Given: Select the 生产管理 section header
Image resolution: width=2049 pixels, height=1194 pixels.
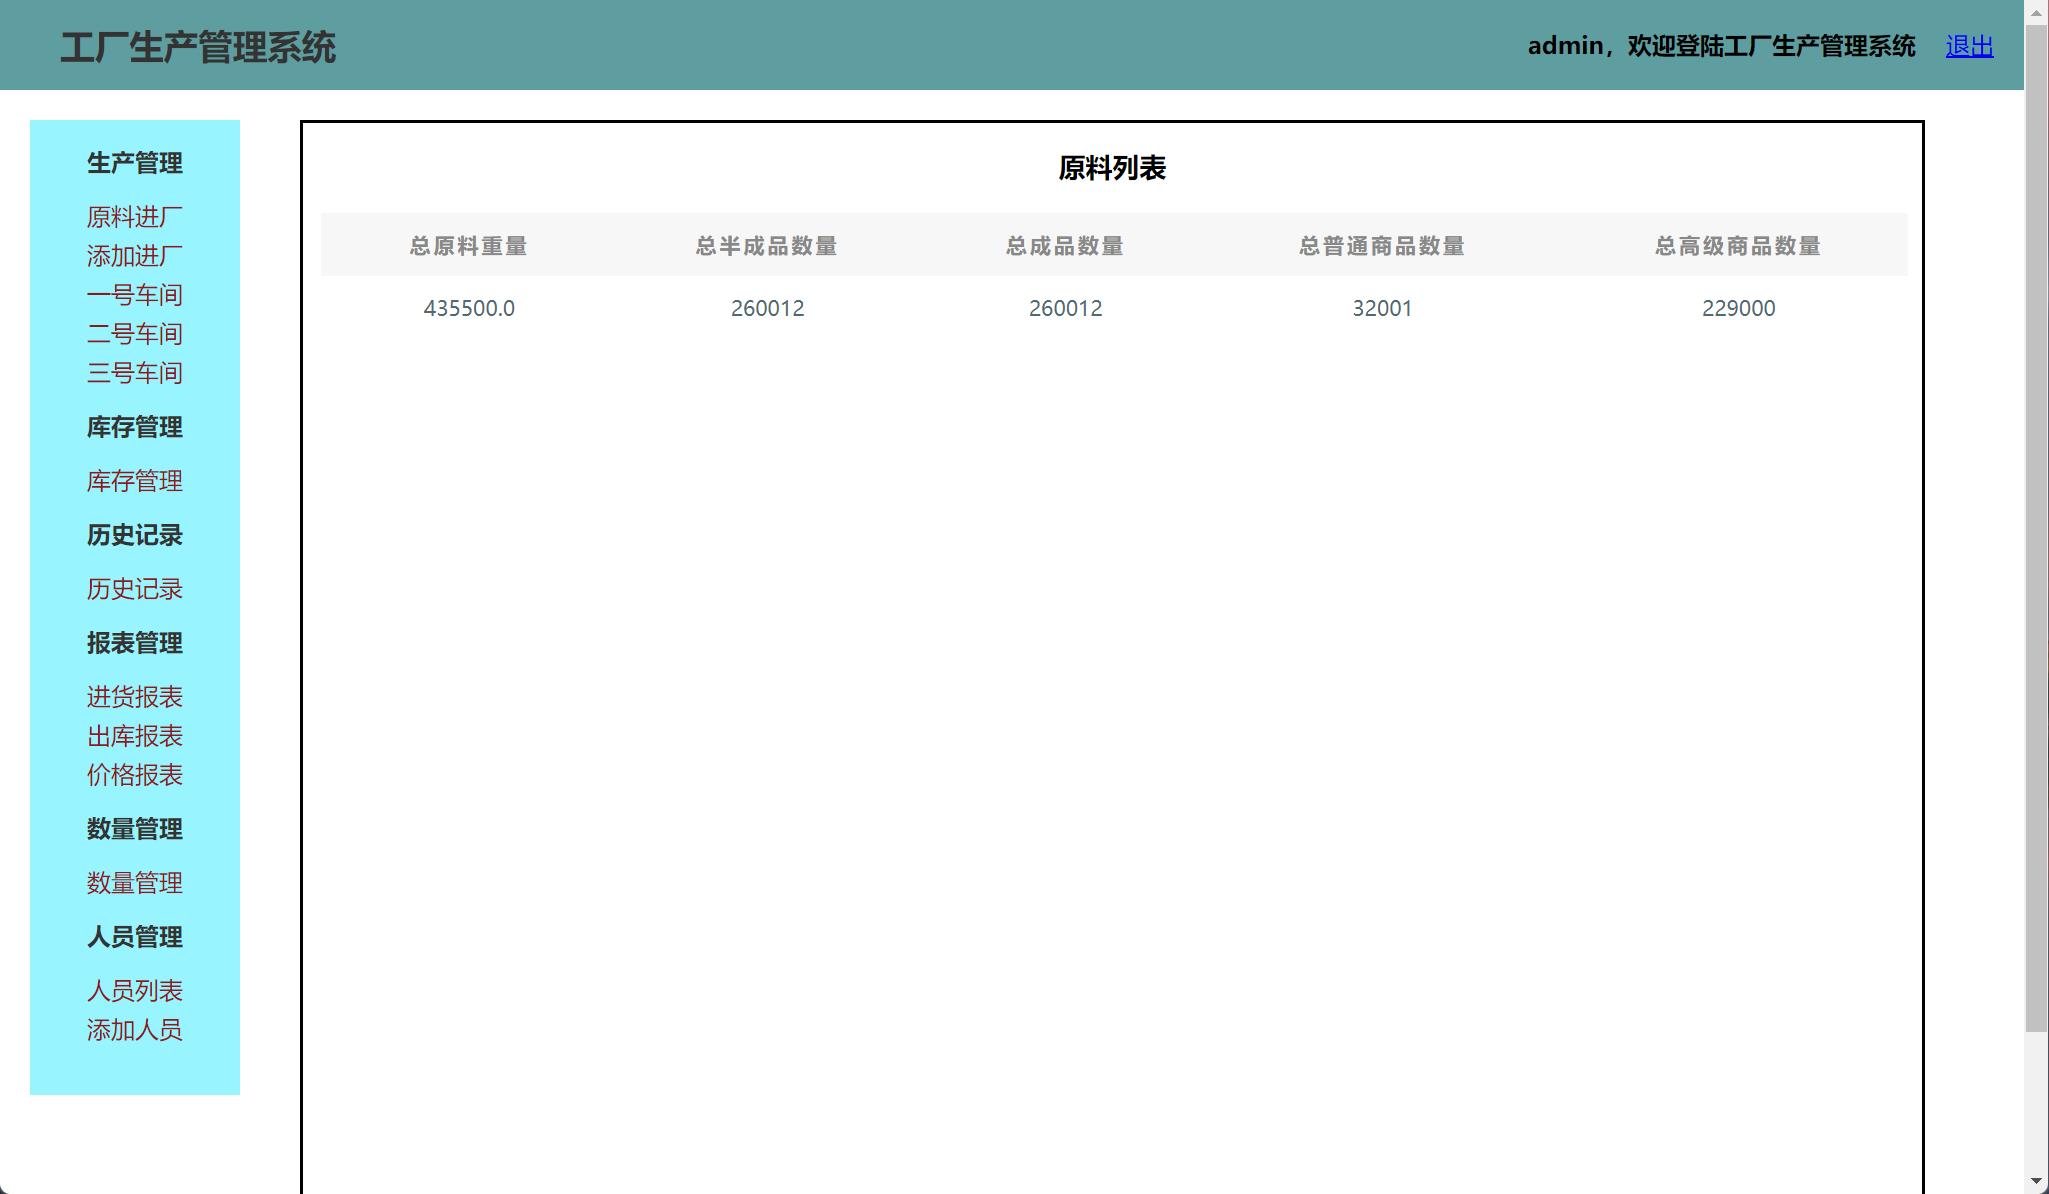Looking at the screenshot, I should 134,163.
